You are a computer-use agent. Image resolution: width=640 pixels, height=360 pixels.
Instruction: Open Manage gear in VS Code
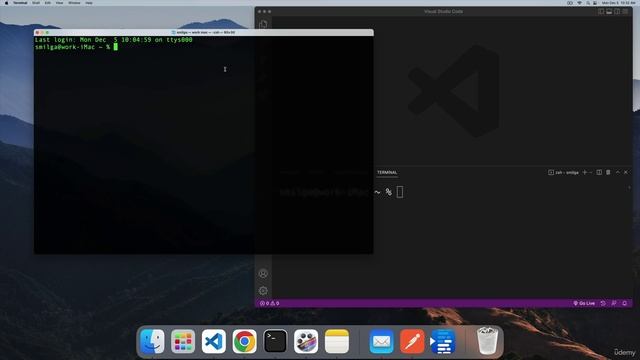tap(263, 291)
